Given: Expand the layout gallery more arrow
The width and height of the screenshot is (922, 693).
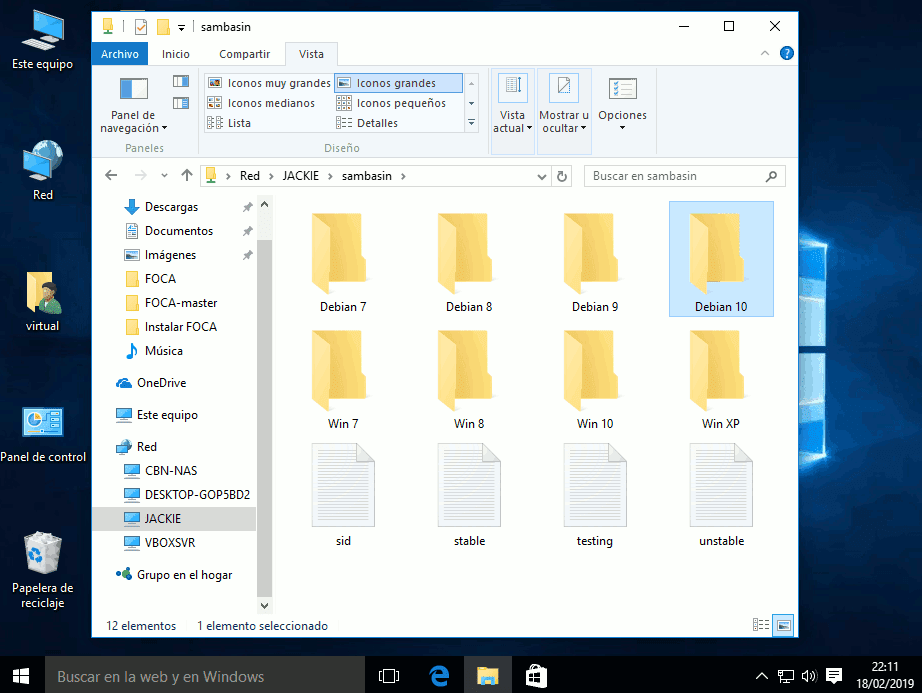Looking at the screenshot, I should coord(472,123).
